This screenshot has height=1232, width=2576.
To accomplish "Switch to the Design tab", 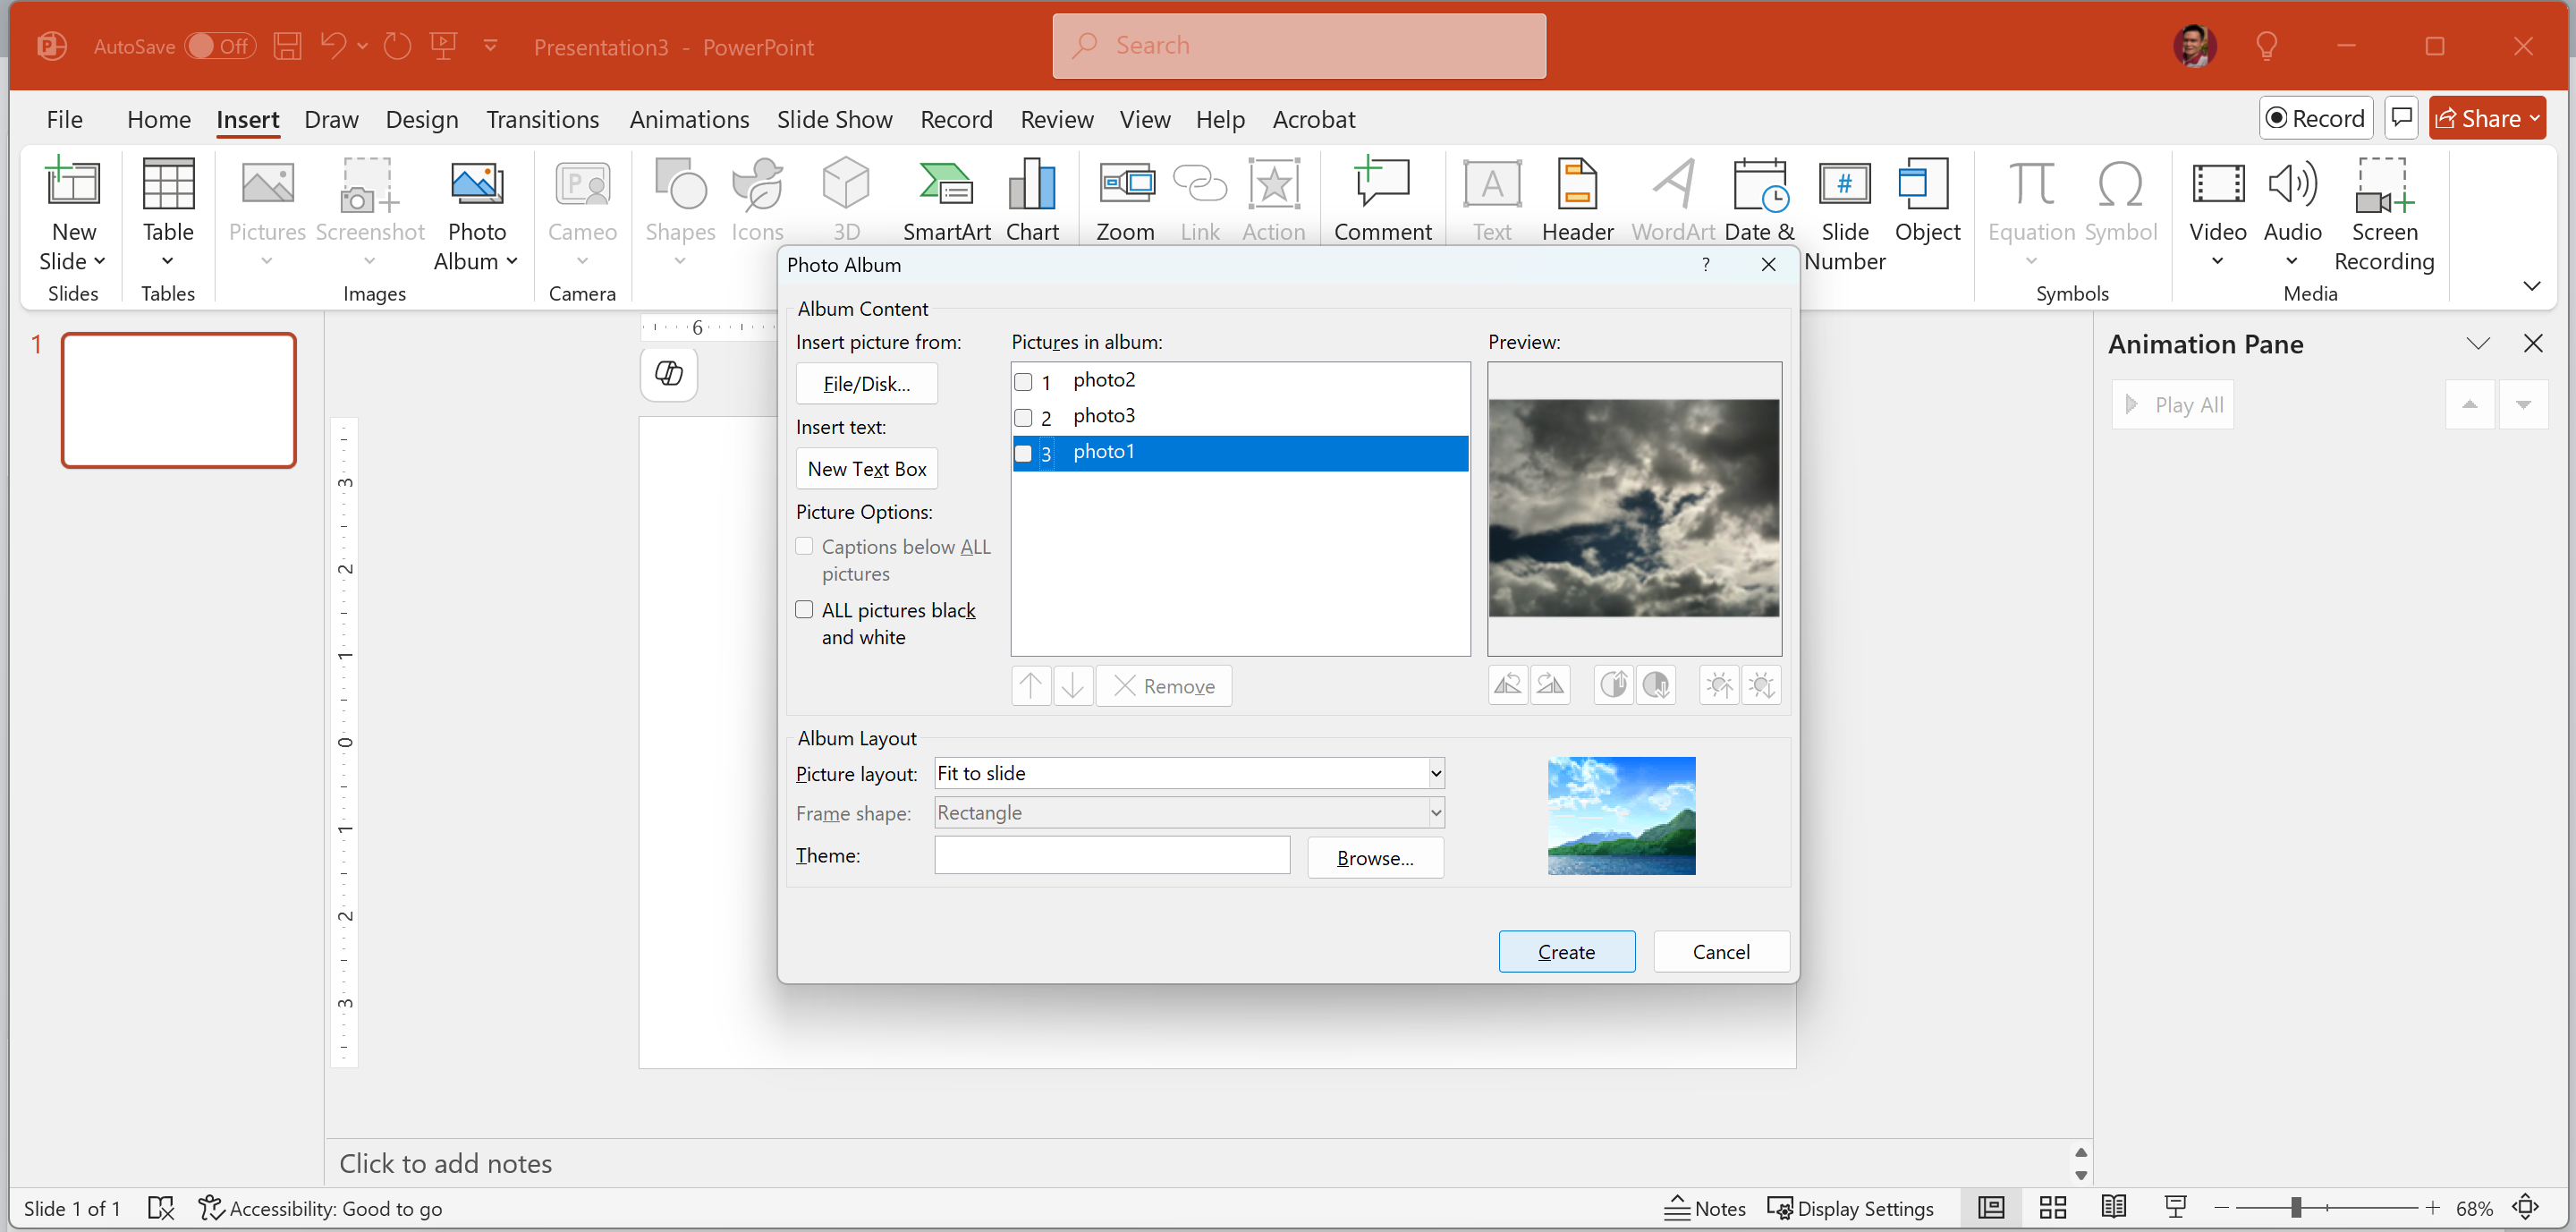I will point(421,119).
